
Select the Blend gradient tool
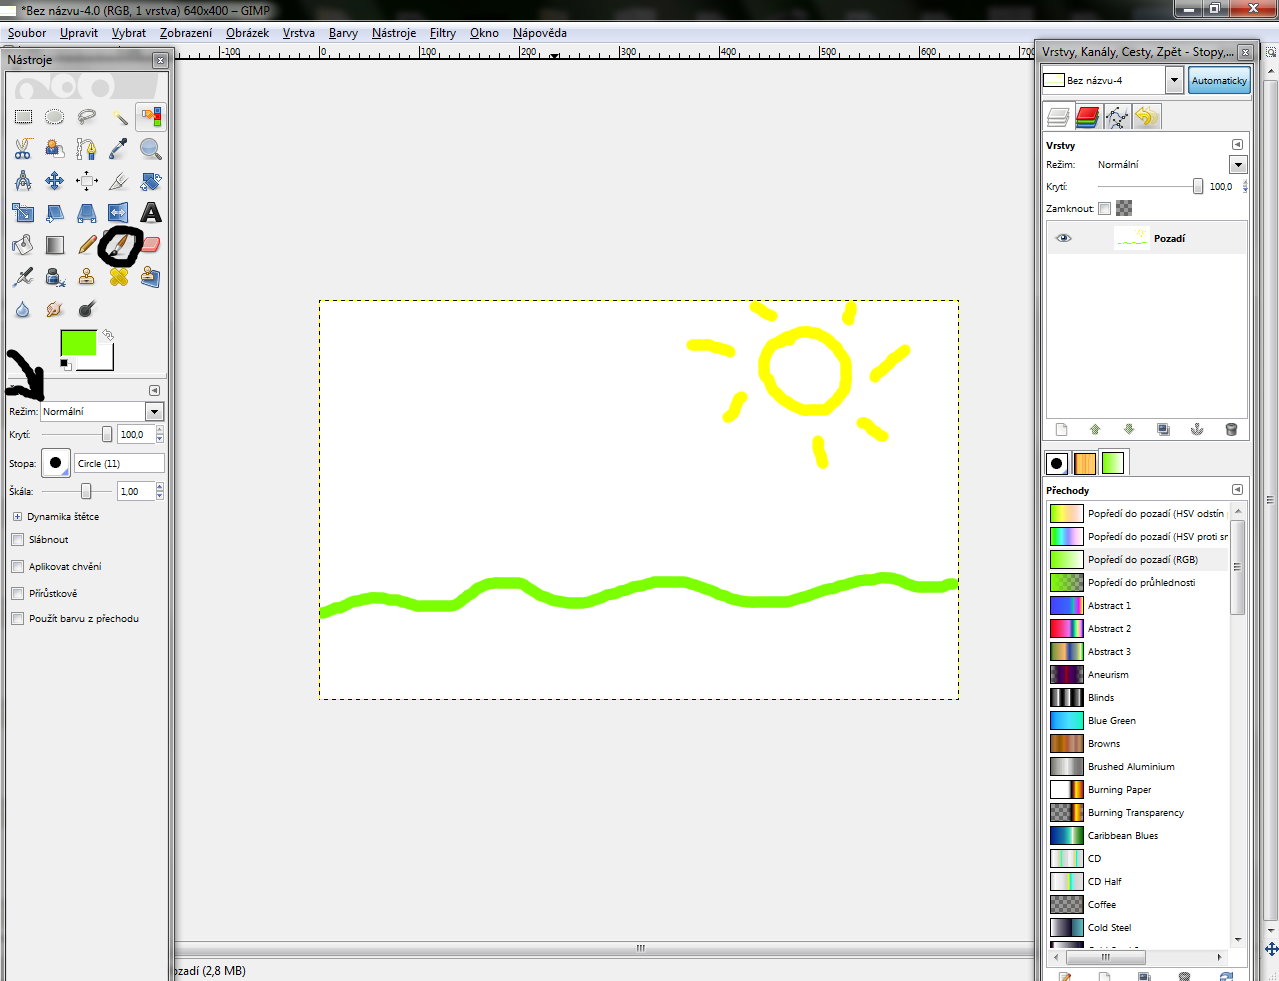point(55,244)
